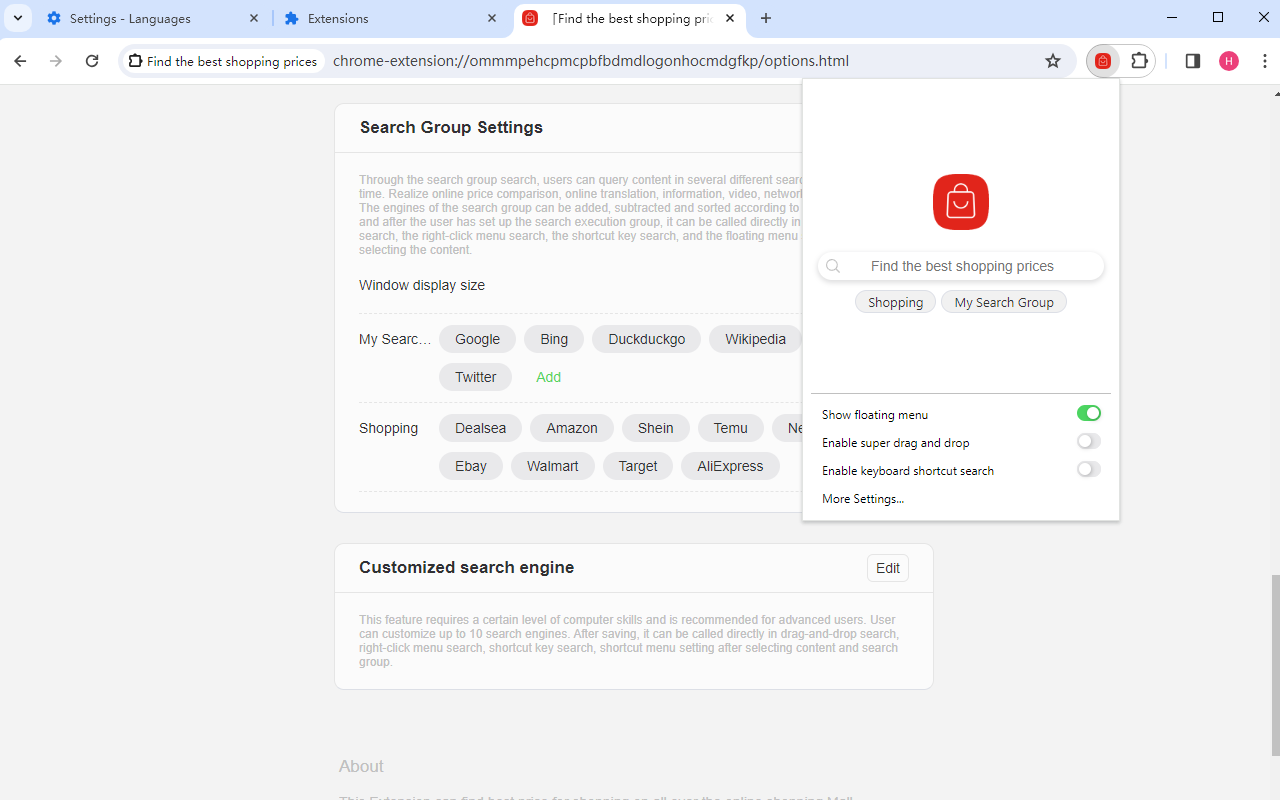Switch to the Extensions tab

tap(390, 18)
